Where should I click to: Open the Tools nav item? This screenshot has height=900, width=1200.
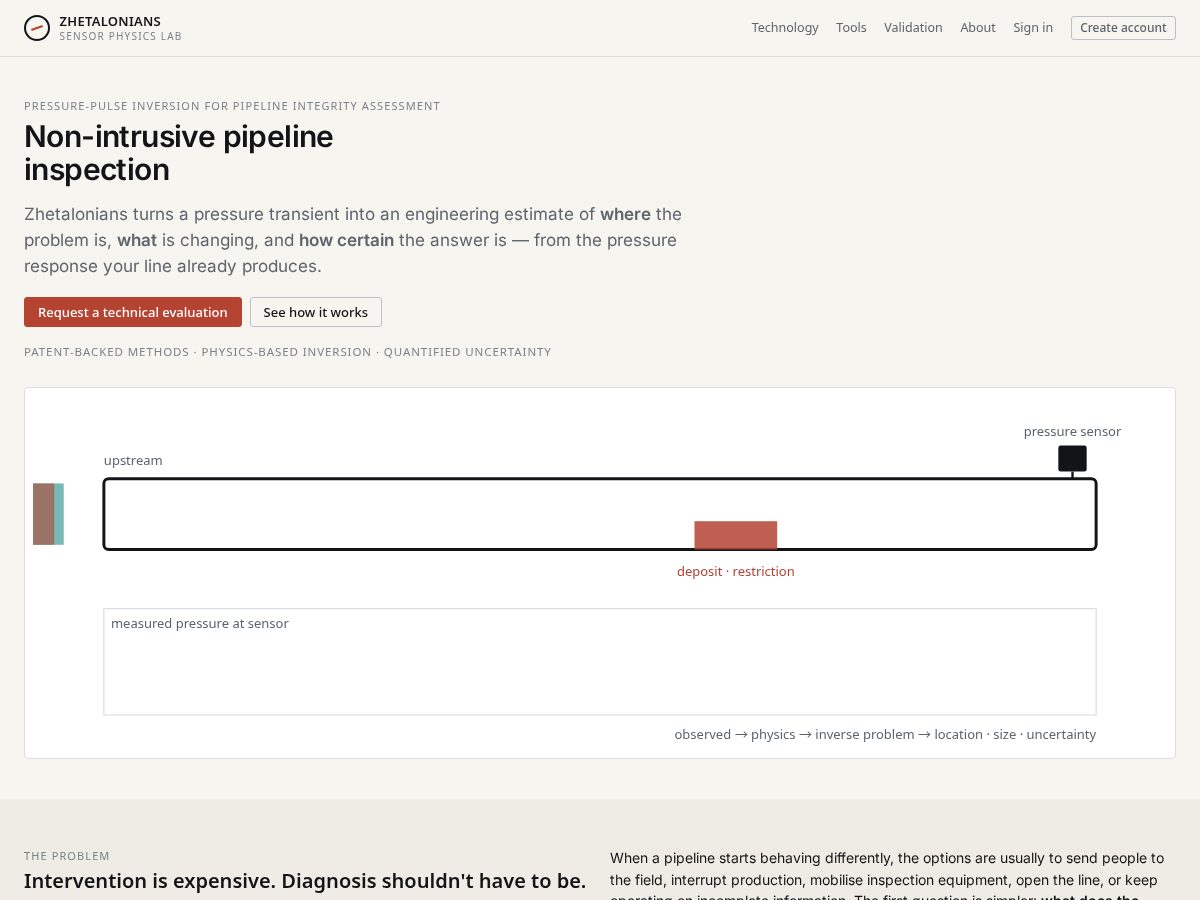(x=851, y=28)
